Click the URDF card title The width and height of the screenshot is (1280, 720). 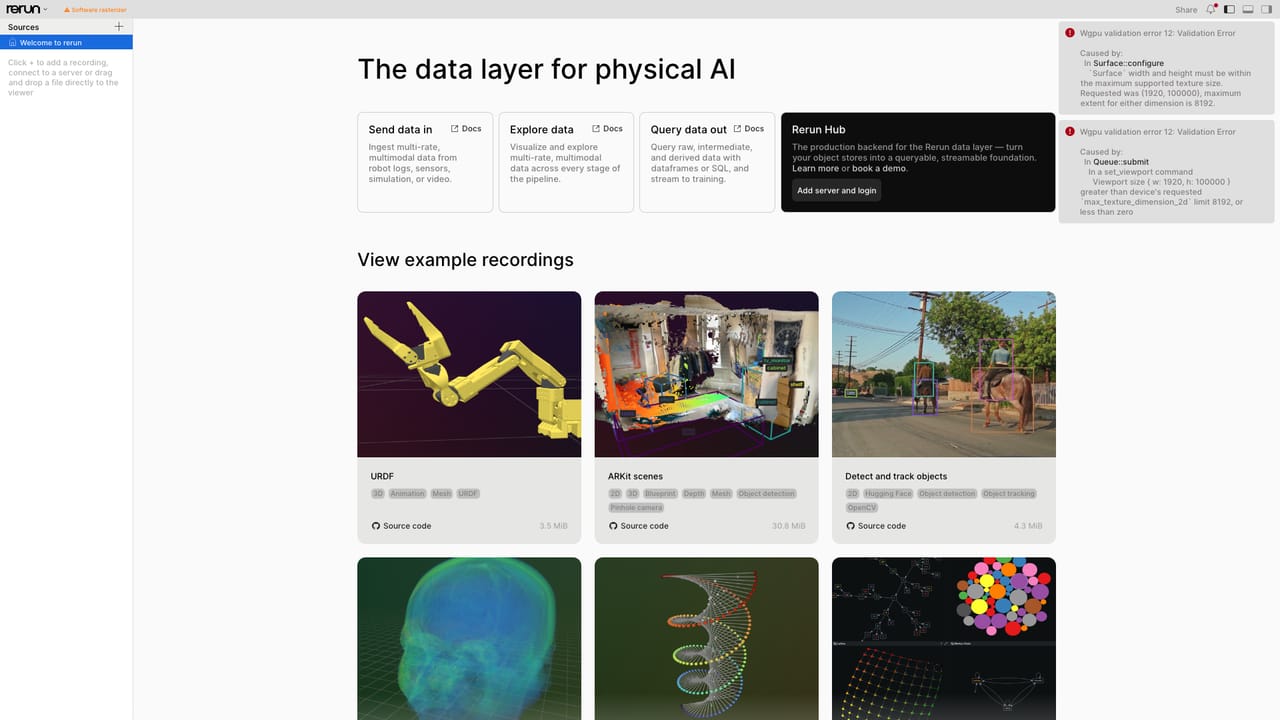tap(382, 476)
